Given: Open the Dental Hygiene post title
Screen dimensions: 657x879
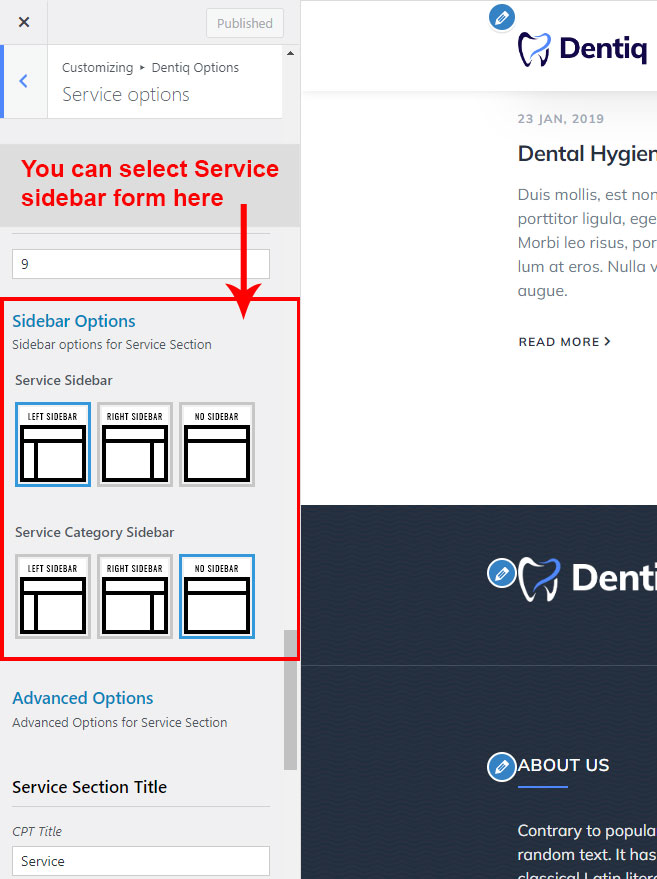Looking at the screenshot, I should [586, 154].
